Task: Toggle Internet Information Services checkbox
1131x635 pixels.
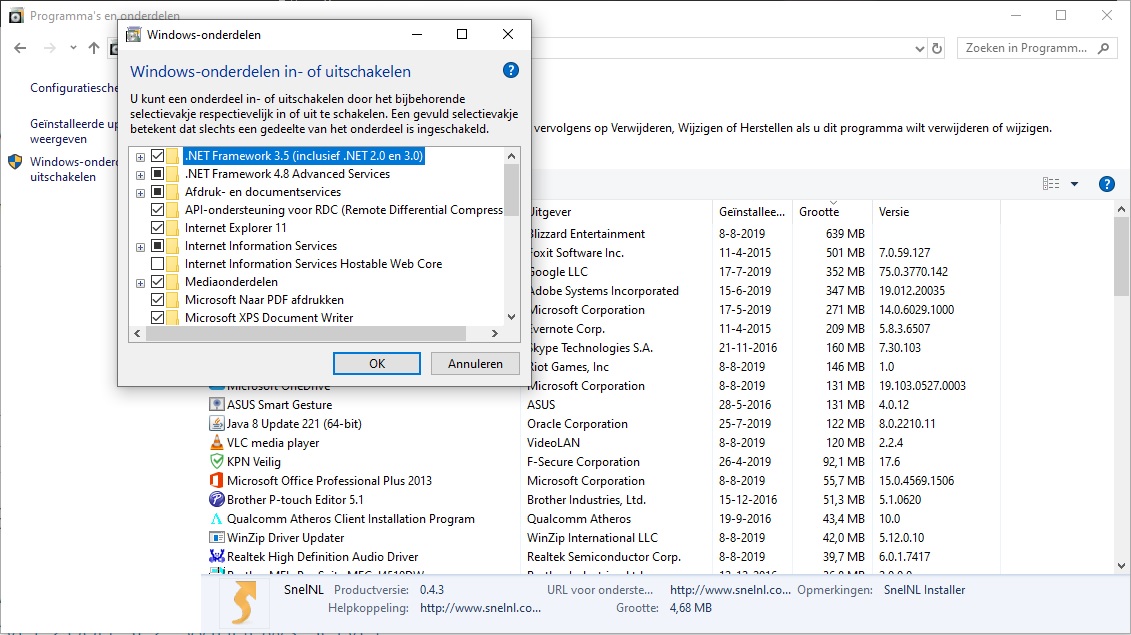Action: [x=157, y=246]
